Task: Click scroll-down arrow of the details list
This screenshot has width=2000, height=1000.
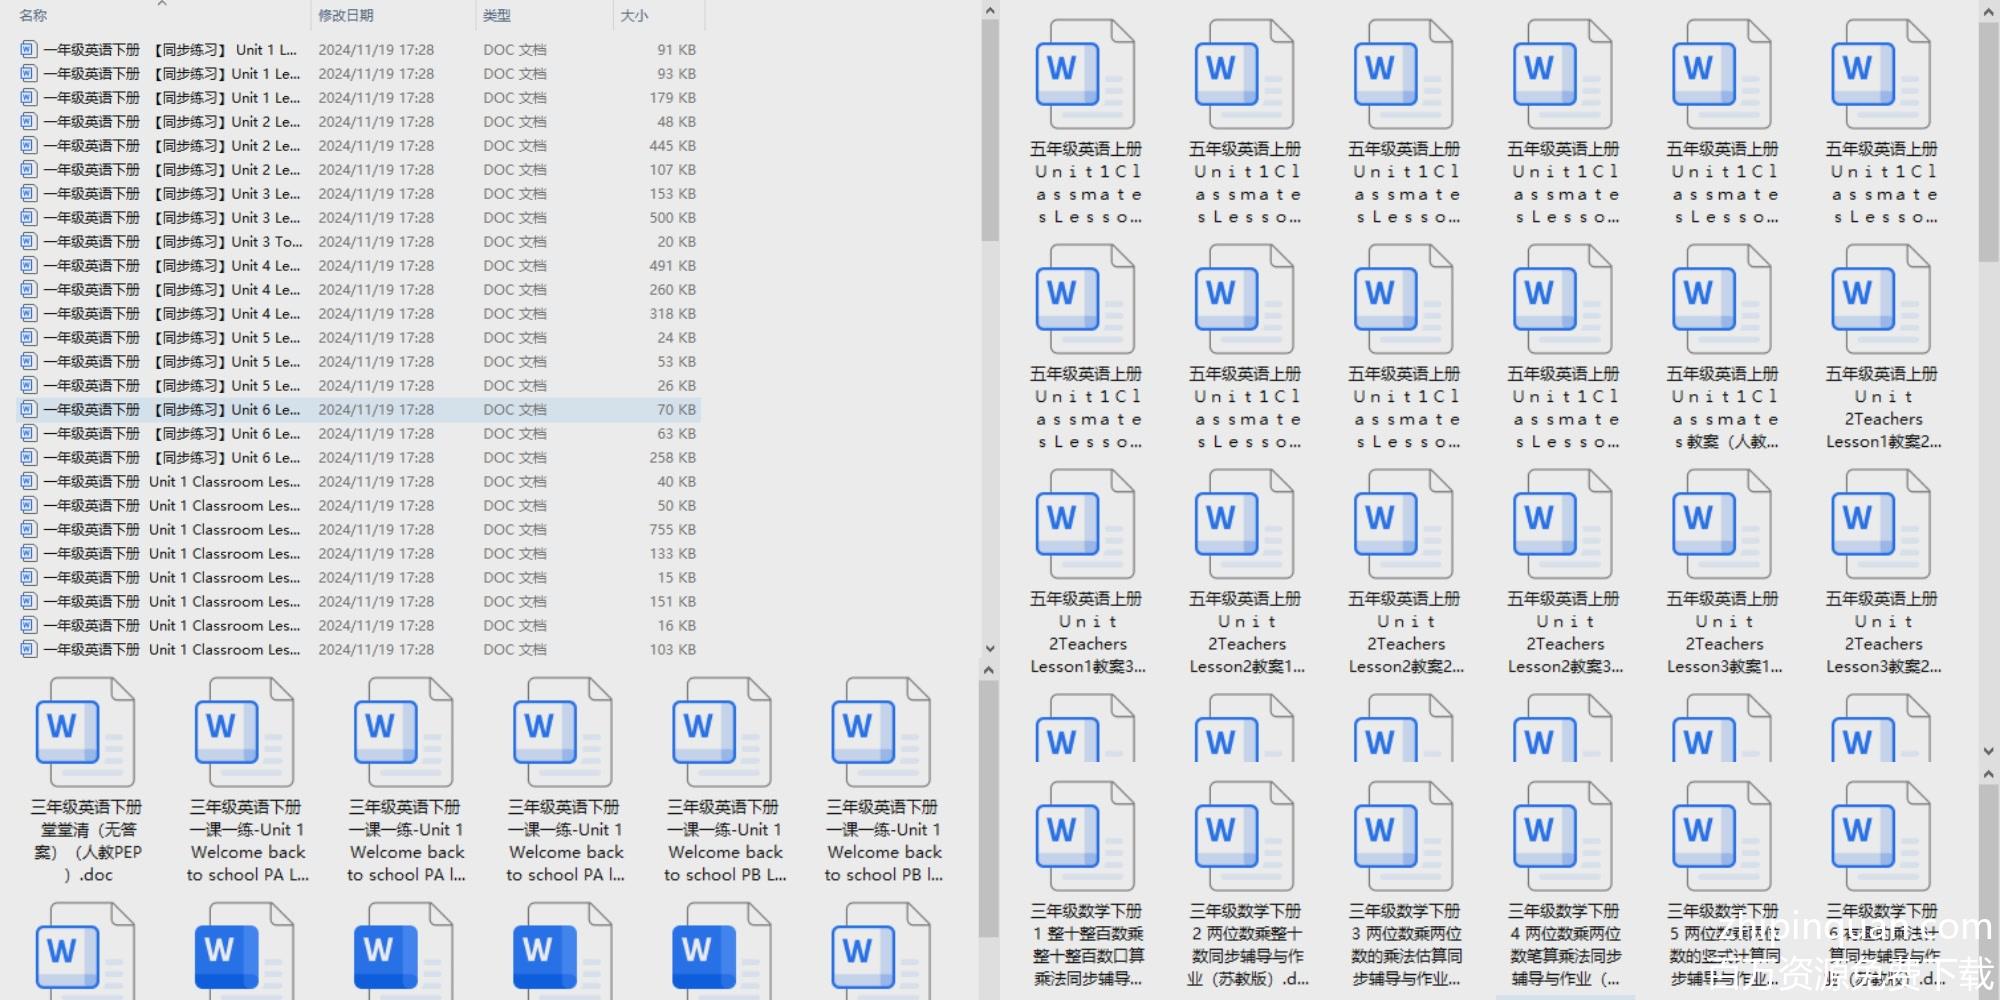Action: [x=989, y=649]
